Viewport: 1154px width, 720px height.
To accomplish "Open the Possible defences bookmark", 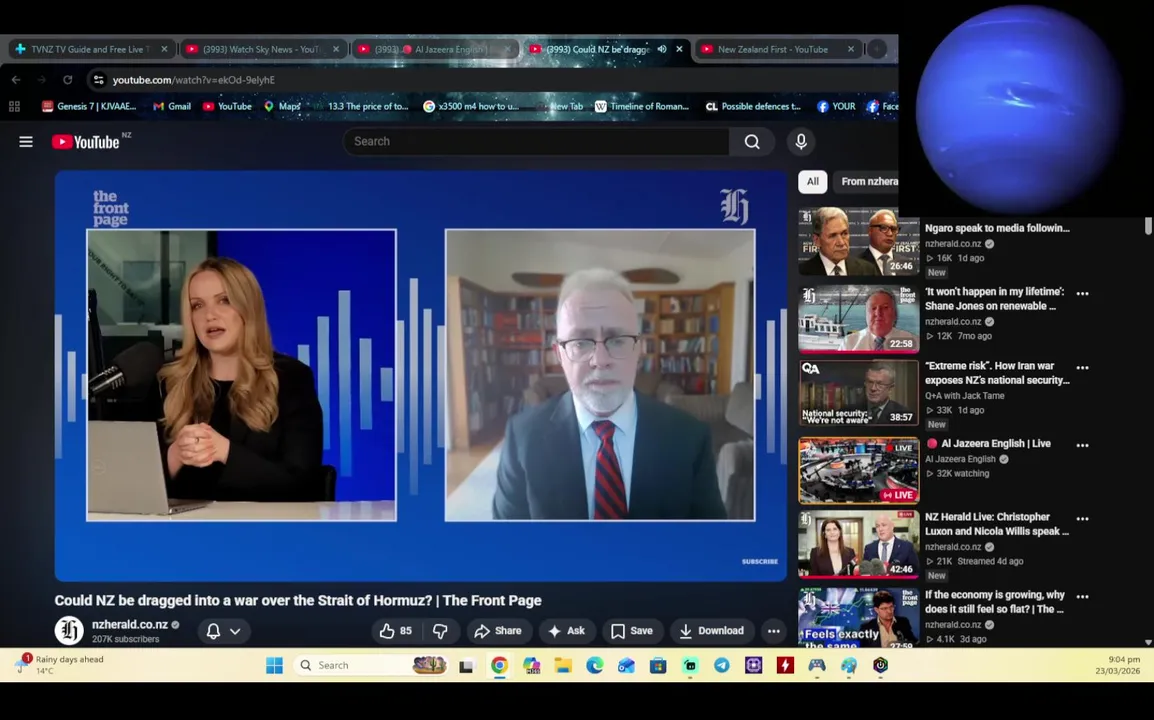I will click(754, 106).
